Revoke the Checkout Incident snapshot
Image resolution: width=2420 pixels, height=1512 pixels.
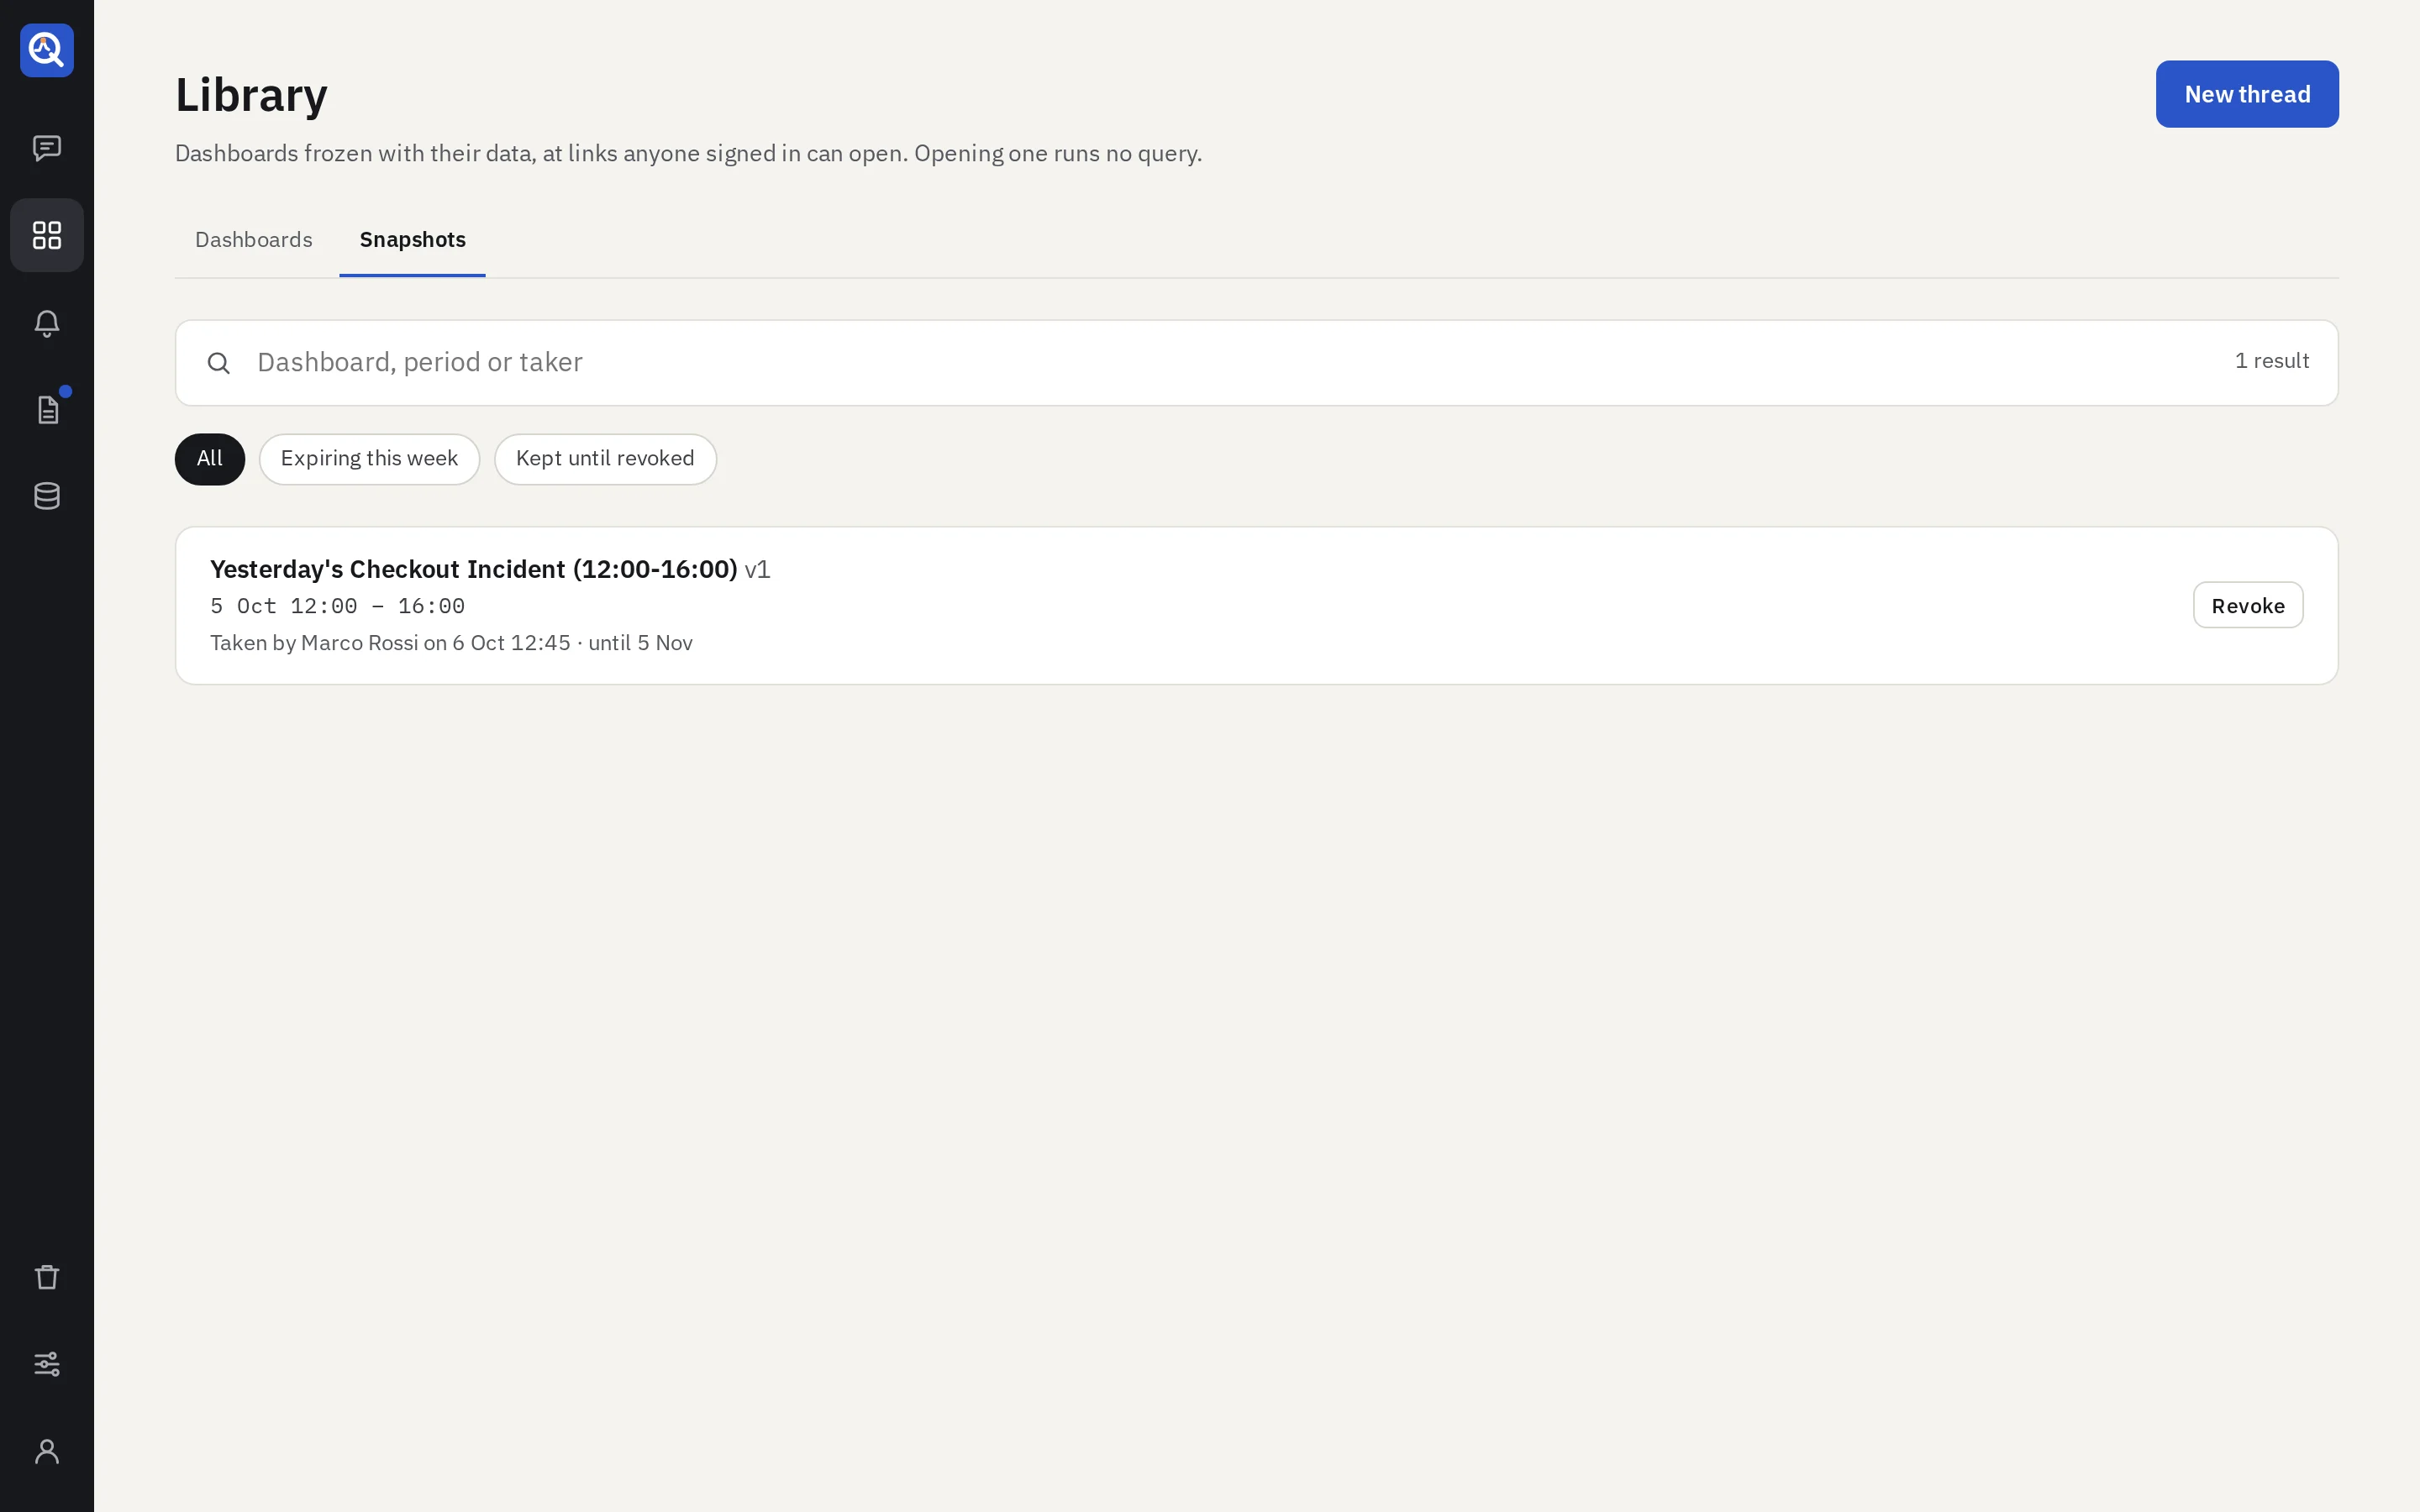pyautogui.click(x=2247, y=605)
